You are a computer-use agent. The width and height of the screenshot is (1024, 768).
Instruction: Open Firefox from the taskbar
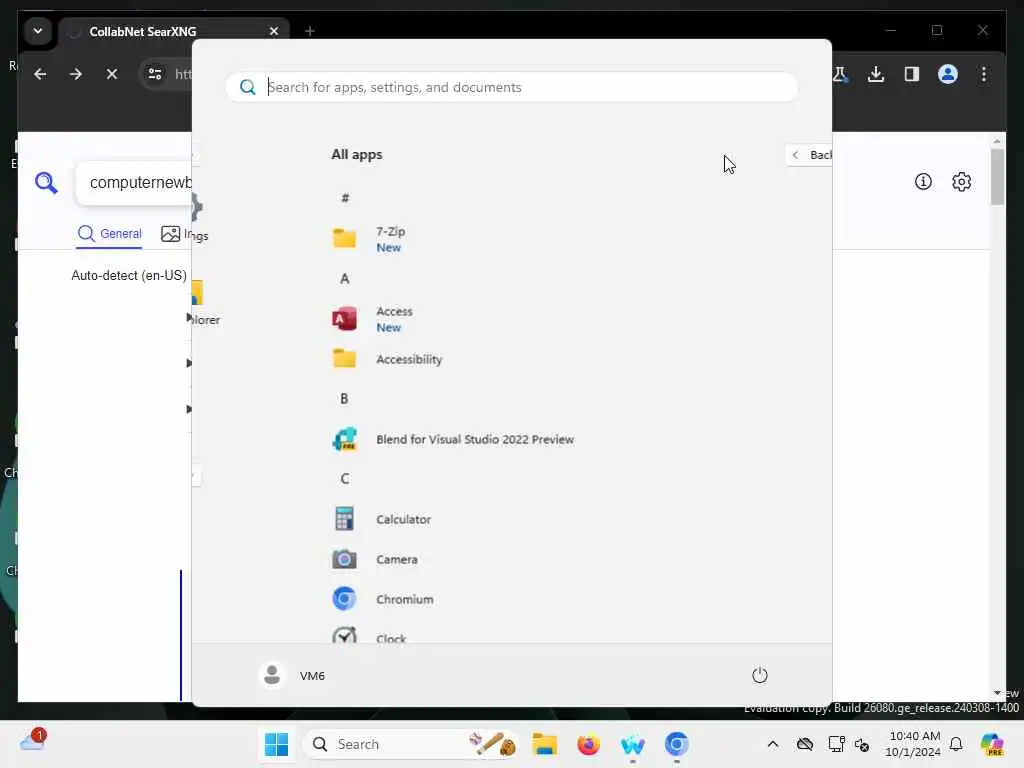[x=588, y=744]
